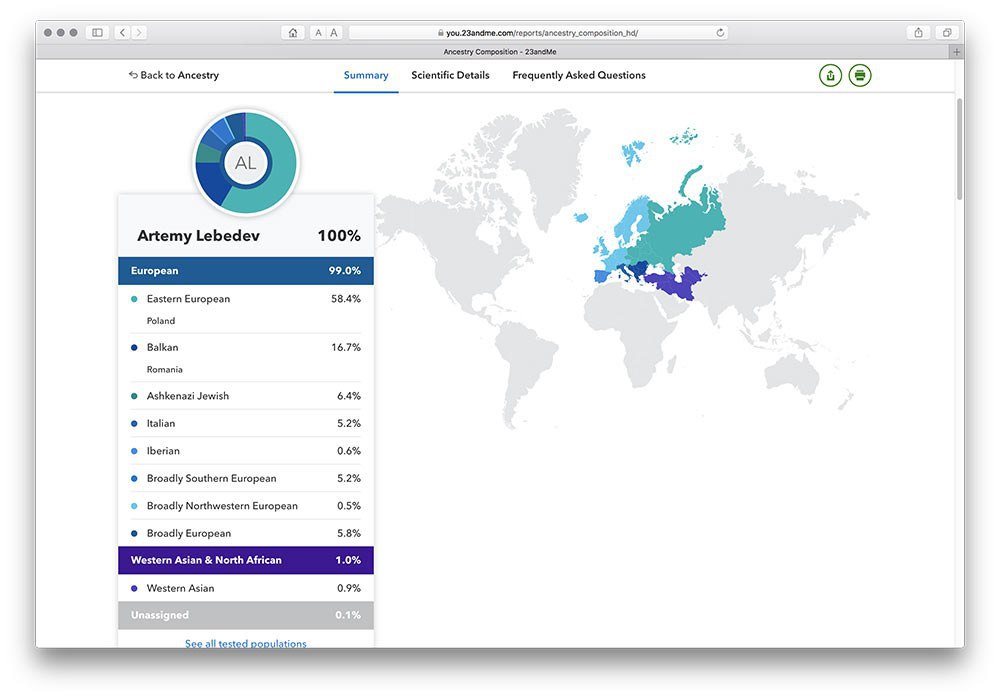Click the Balkan 16.7% row
This screenshot has width=1000, height=699.
coord(246,347)
